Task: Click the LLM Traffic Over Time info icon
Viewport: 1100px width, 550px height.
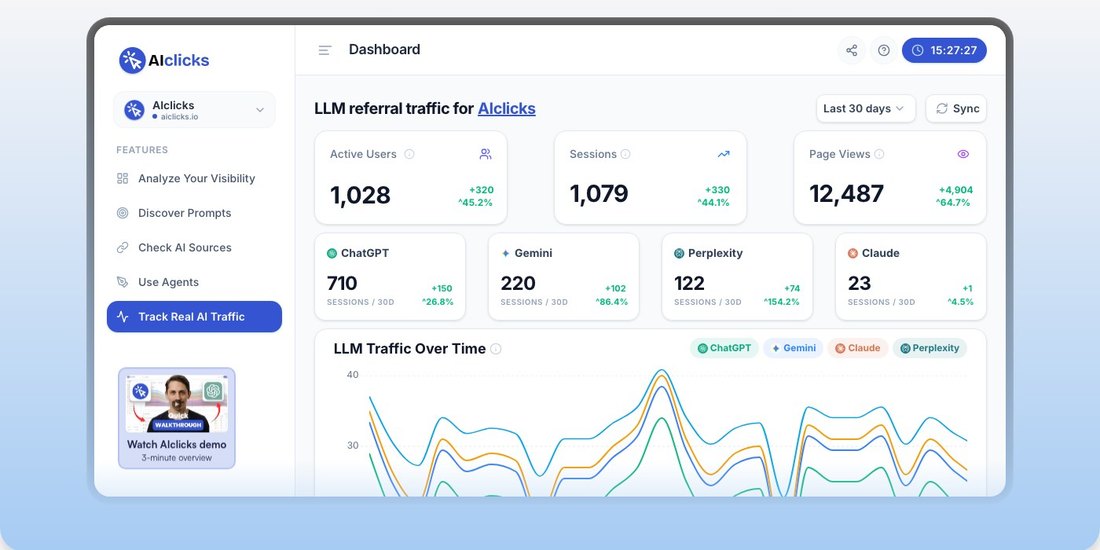Action: (496, 349)
